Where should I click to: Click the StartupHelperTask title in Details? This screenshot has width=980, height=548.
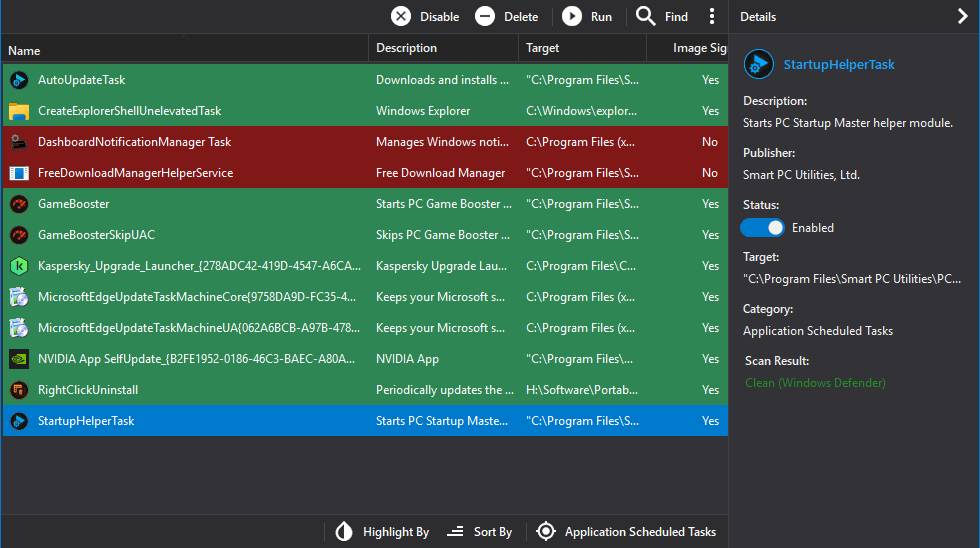point(838,65)
